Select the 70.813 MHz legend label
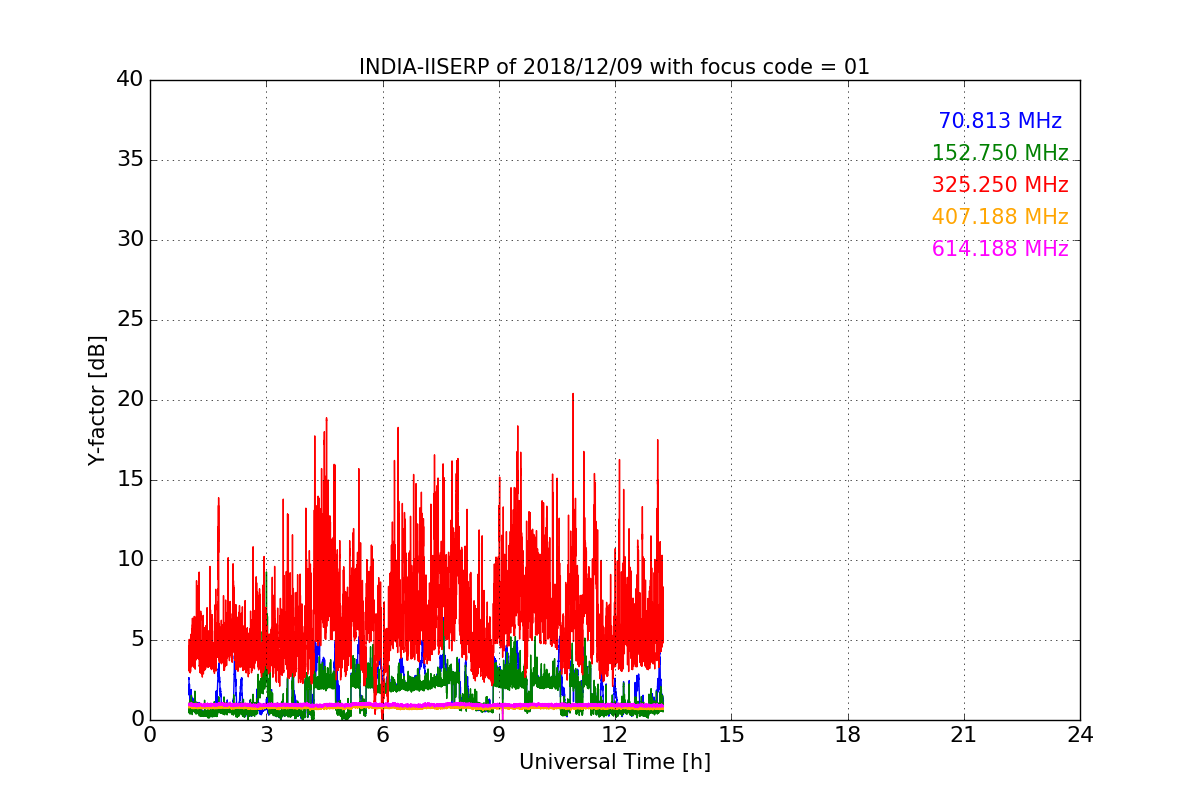This screenshot has height=800, width=1200. [1000, 121]
